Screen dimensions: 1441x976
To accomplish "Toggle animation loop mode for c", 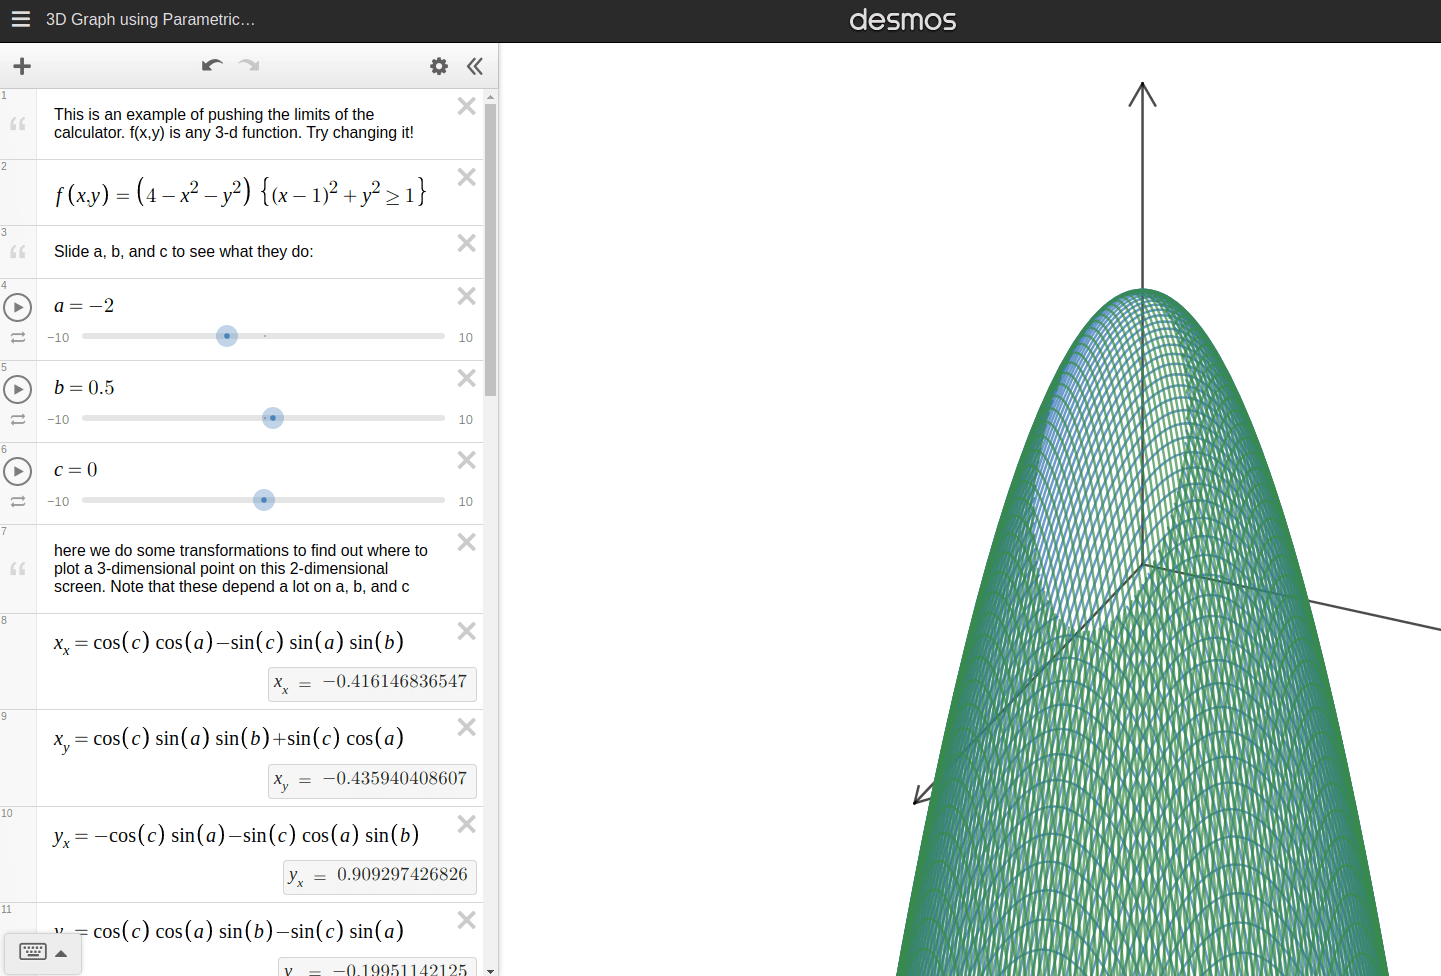I will click(18, 502).
